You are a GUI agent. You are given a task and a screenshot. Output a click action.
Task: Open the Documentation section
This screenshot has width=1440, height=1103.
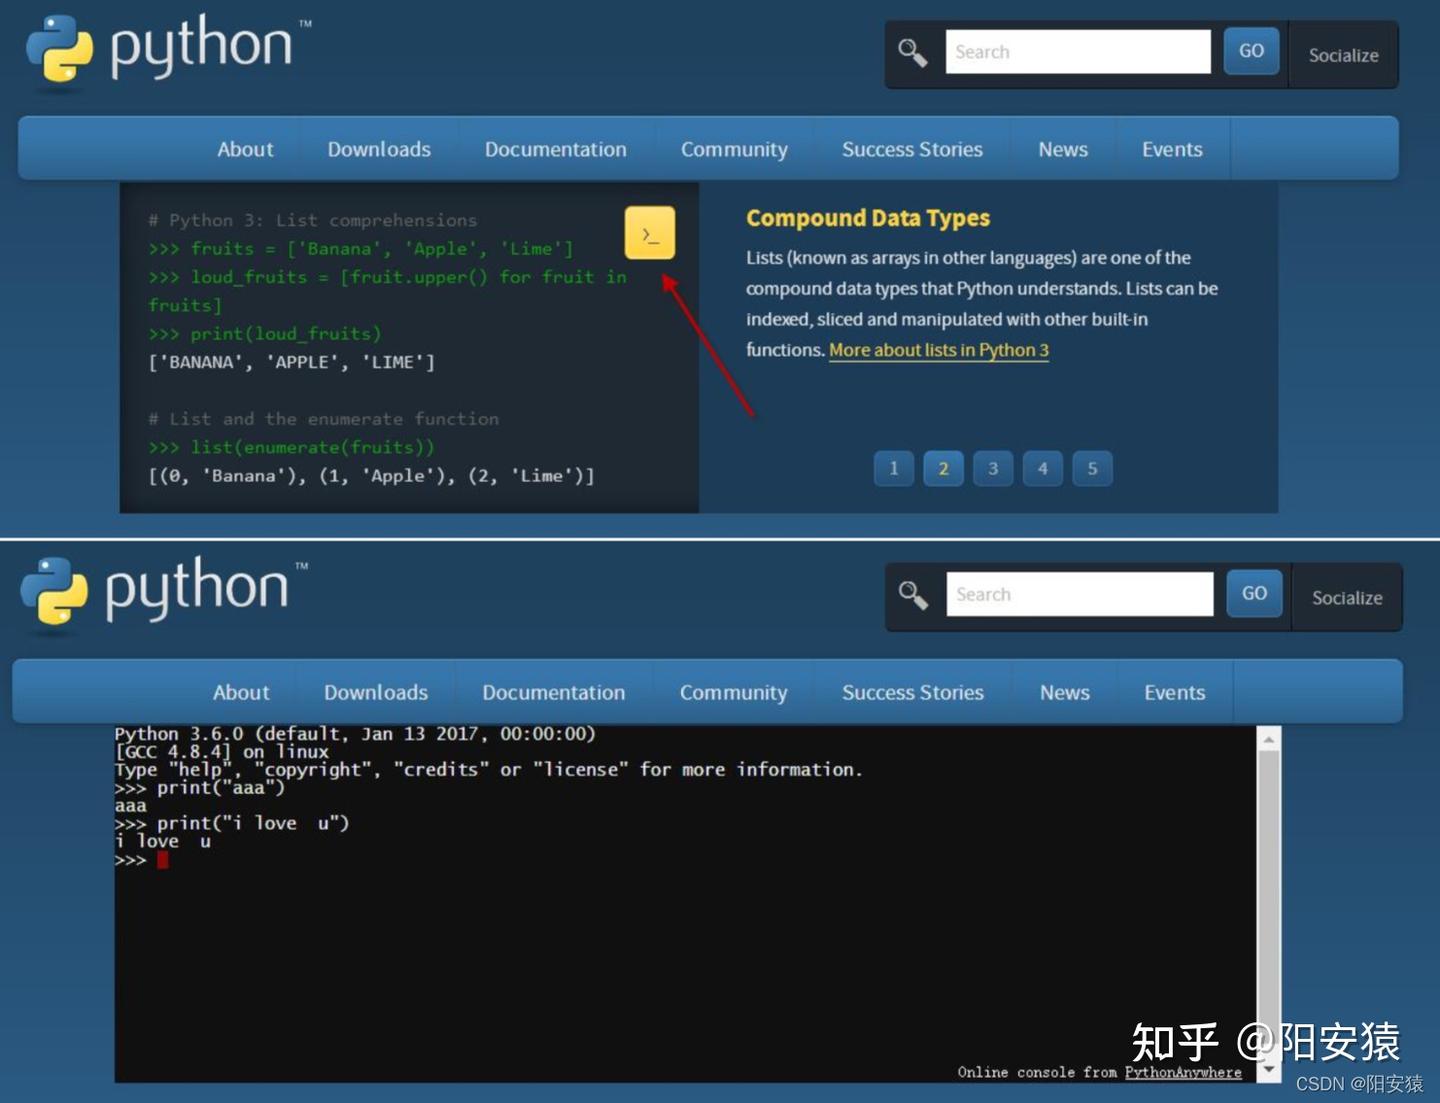pos(555,148)
